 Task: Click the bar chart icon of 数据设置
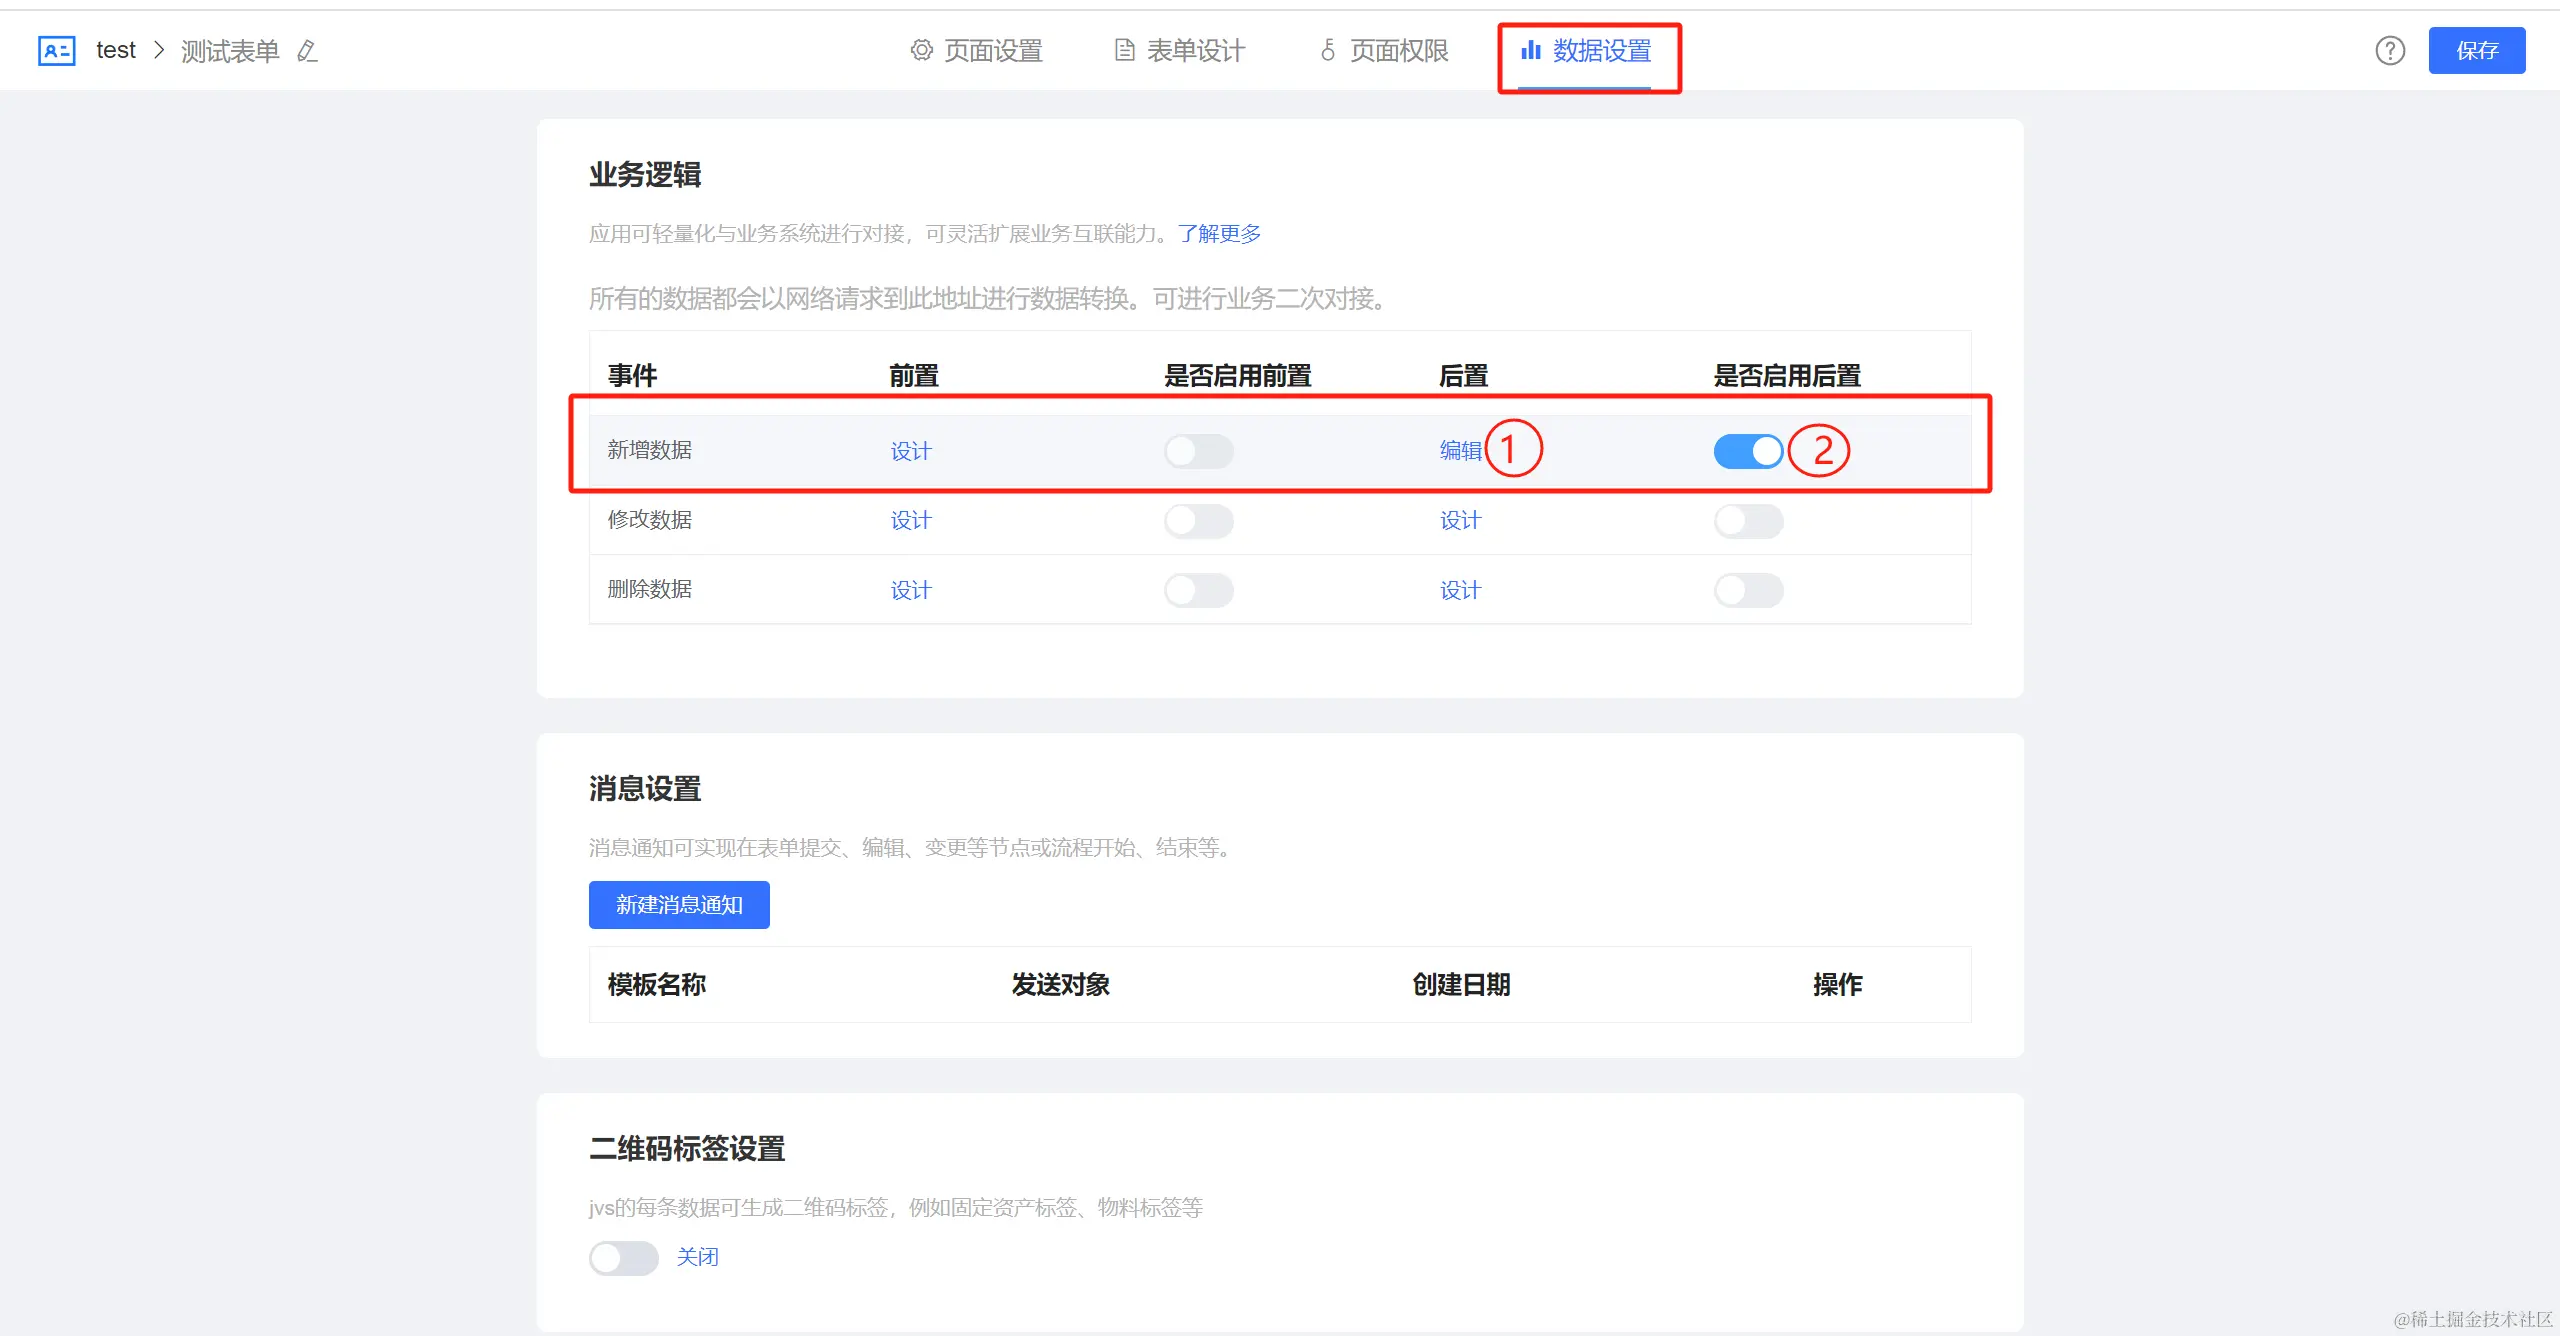(x=1530, y=50)
